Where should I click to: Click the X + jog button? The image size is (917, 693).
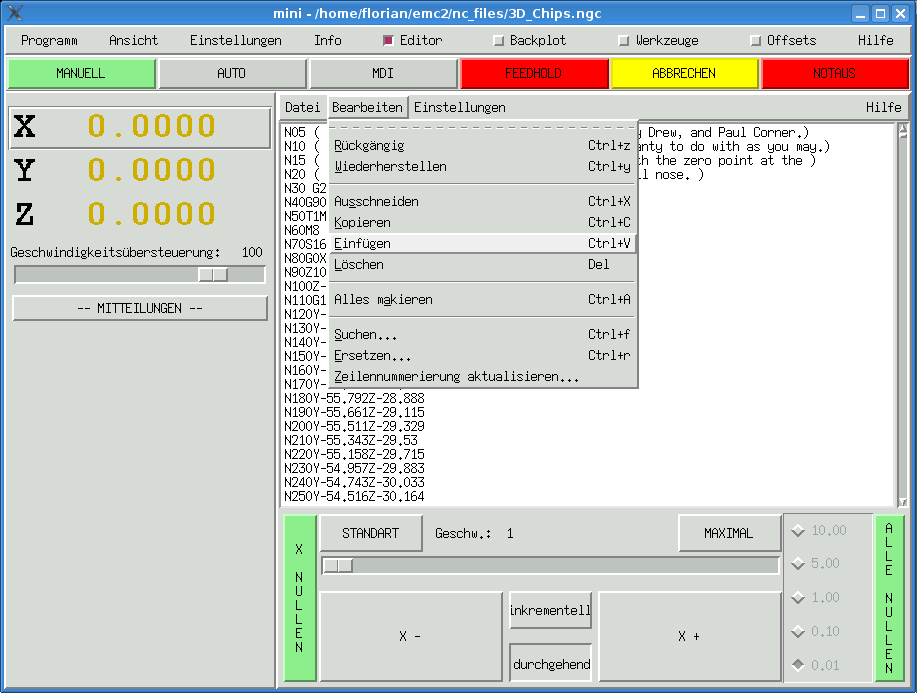[689, 637]
